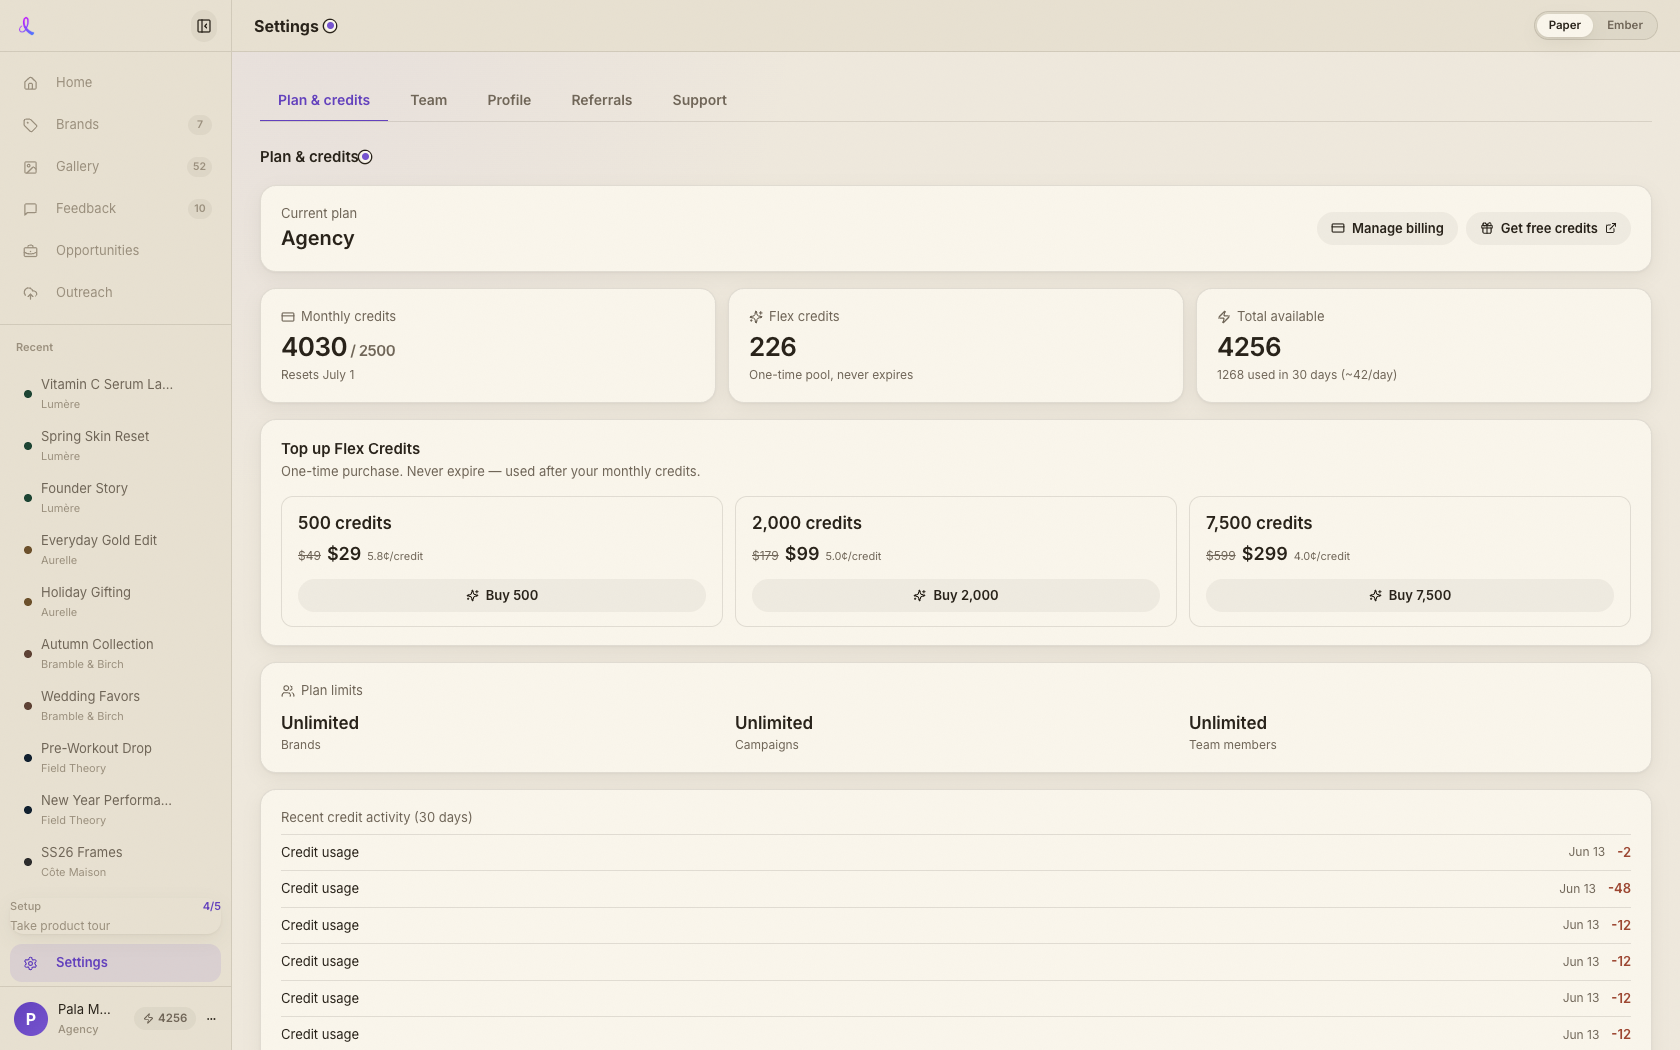
Task: Open recent campaign Spring Skin Reset
Action: click(x=116, y=445)
